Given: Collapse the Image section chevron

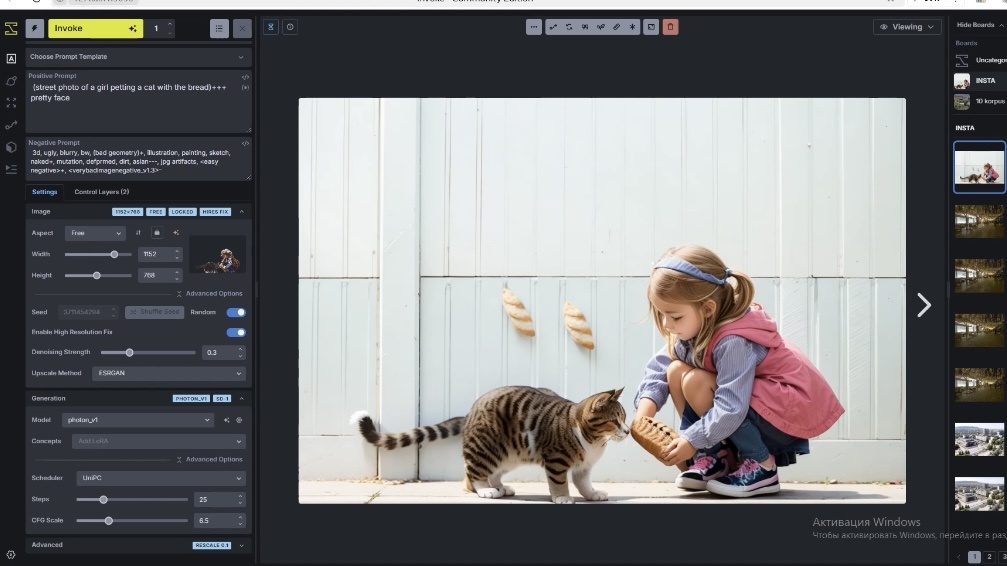Looking at the screenshot, I should (x=241, y=211).
